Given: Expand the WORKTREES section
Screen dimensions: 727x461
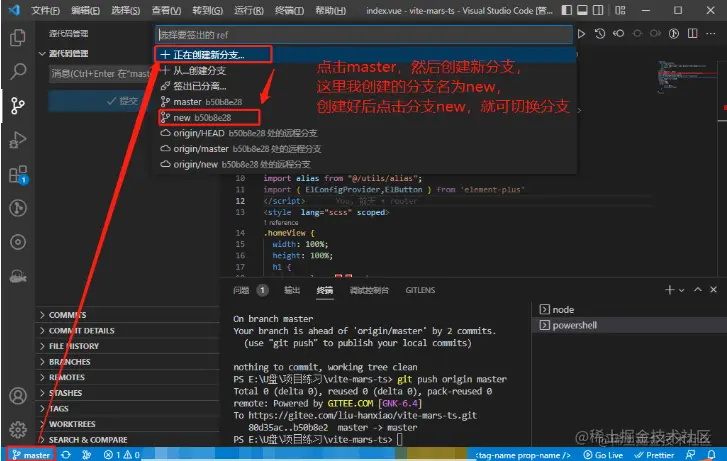Looking at the screenshot, I should coord(128,424).
